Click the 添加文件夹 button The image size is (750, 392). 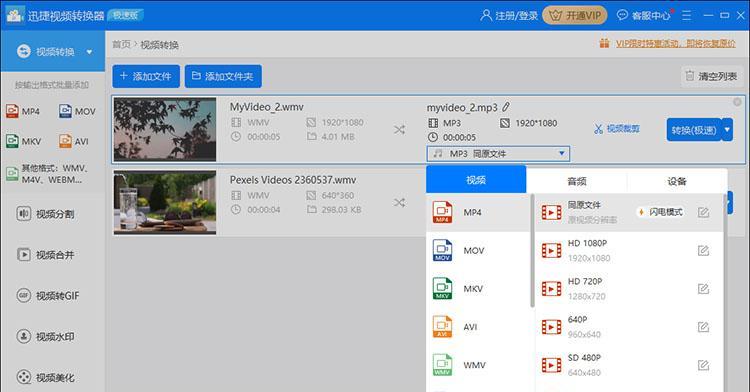[x=223, y=76]
